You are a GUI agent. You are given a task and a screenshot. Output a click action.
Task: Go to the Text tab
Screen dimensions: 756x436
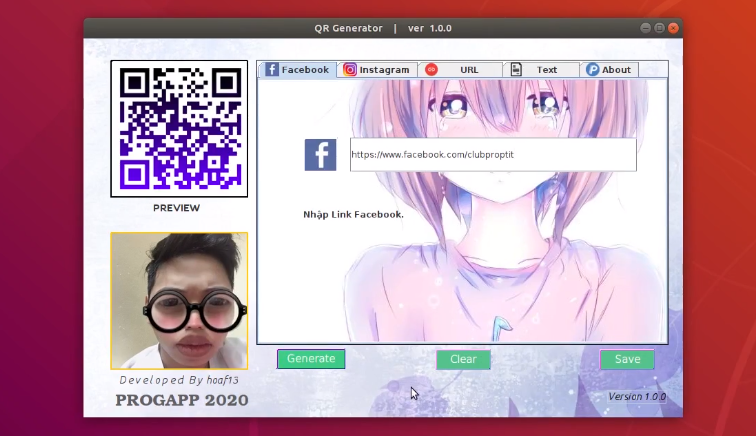(541, 70)
